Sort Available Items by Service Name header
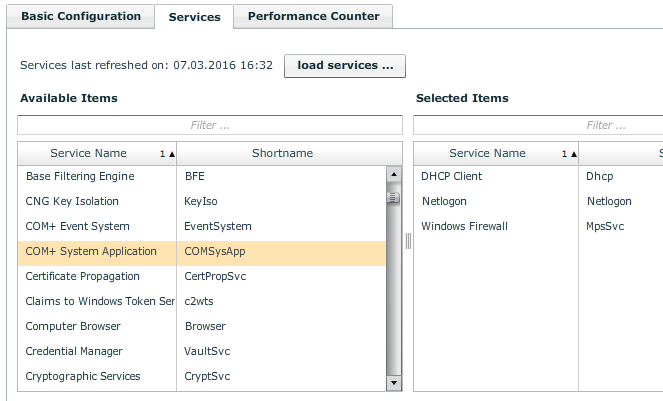The height and width of the screenshot is (401, 663). coord(89,153)
